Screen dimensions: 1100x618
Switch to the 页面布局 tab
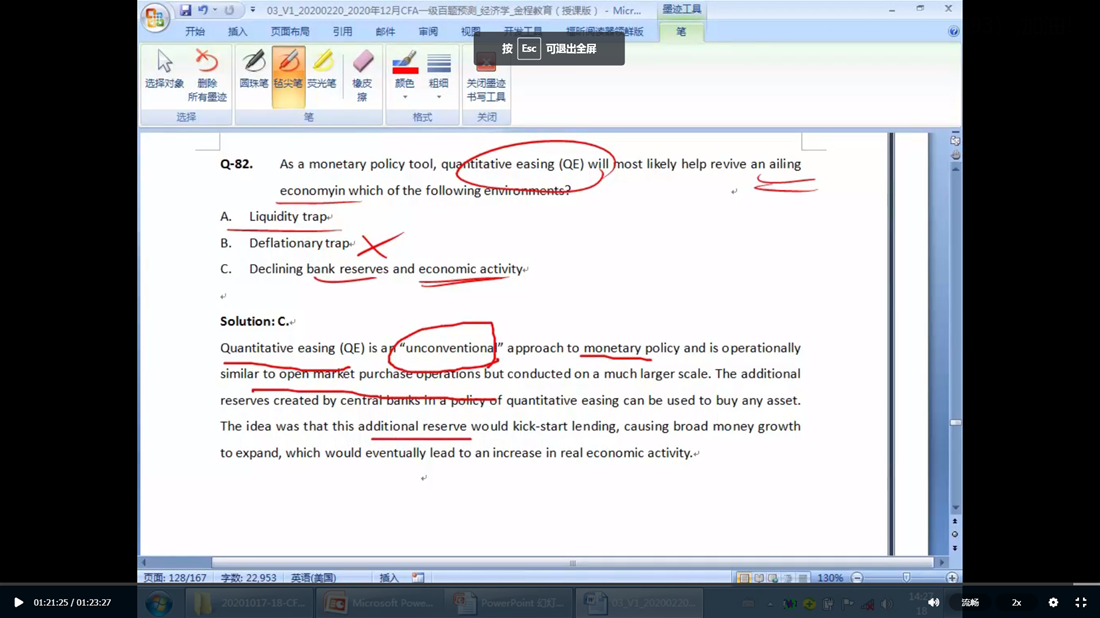(290, 32)
